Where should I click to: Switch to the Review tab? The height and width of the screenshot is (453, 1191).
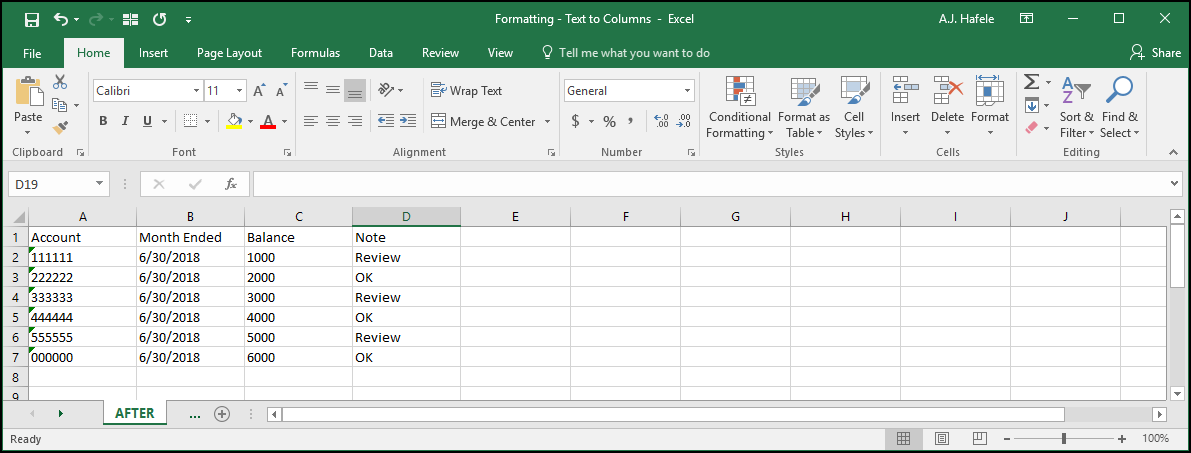(x=441, y=52)
